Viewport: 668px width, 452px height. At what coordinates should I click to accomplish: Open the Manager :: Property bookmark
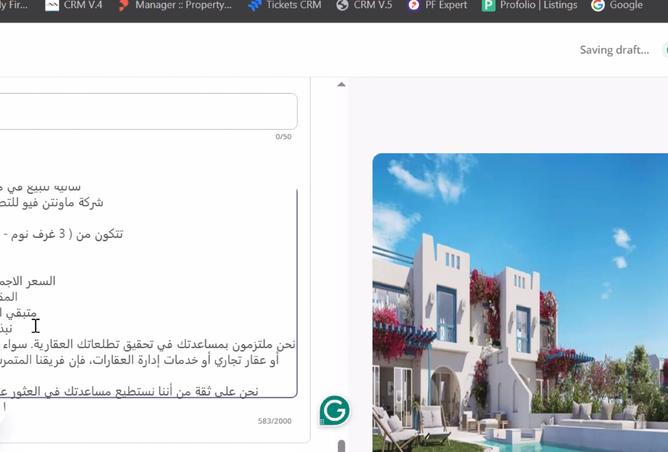(x=176, y=5)
